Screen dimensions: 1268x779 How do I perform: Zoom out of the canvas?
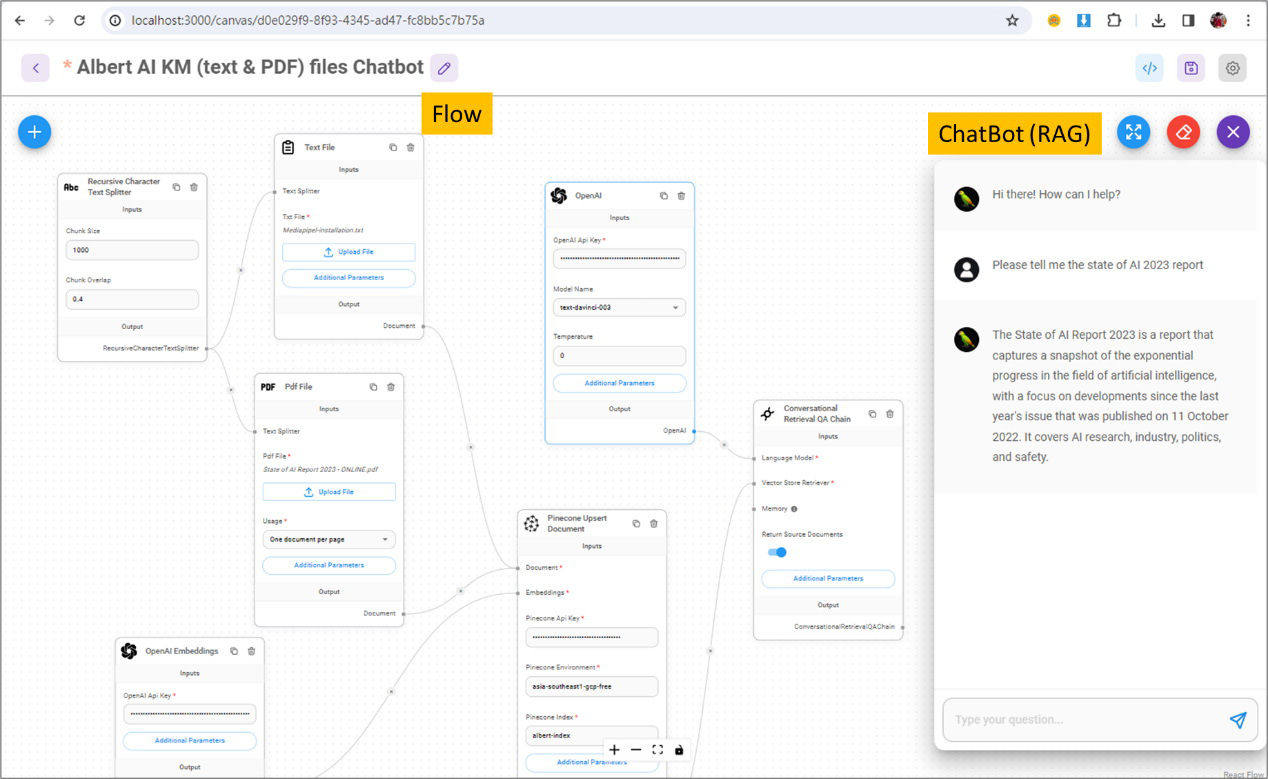point(636,750)
